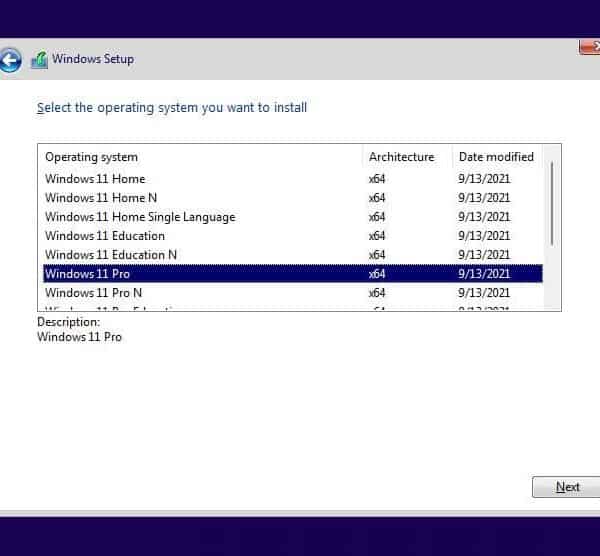Click the list's vertical scrollbar thumb

552,204
